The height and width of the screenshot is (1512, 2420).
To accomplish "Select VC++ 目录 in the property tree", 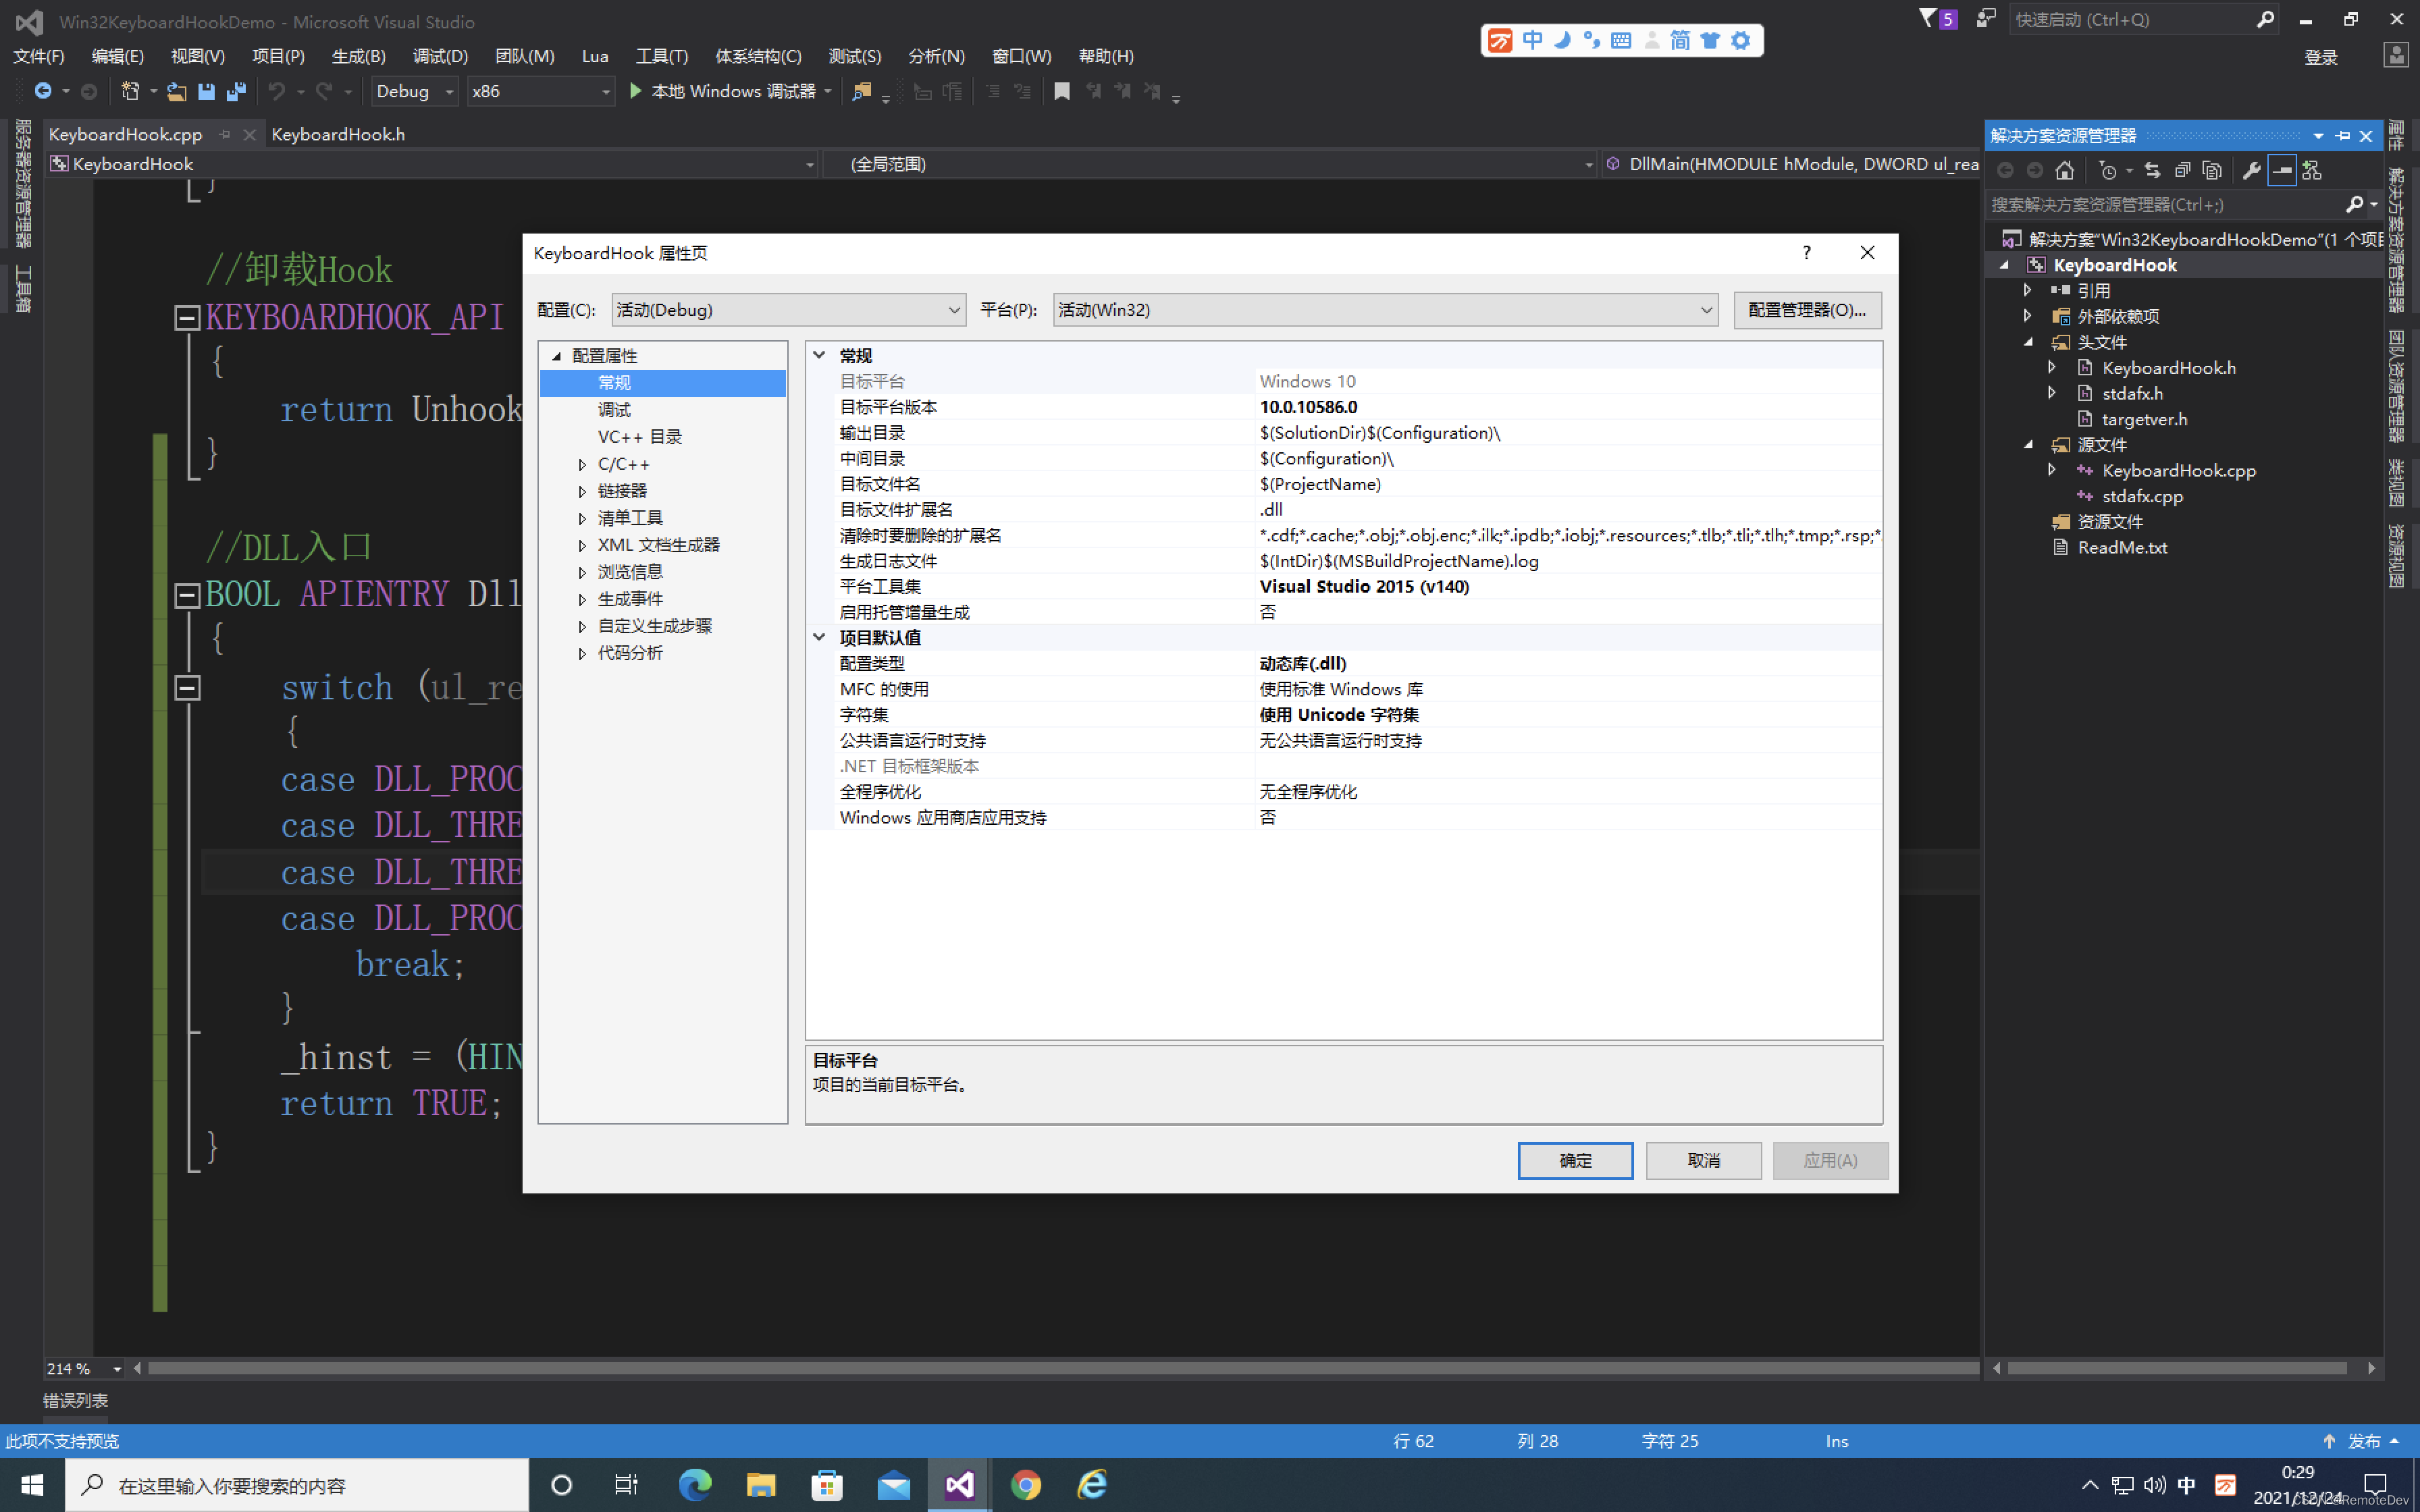I will 640,437.
